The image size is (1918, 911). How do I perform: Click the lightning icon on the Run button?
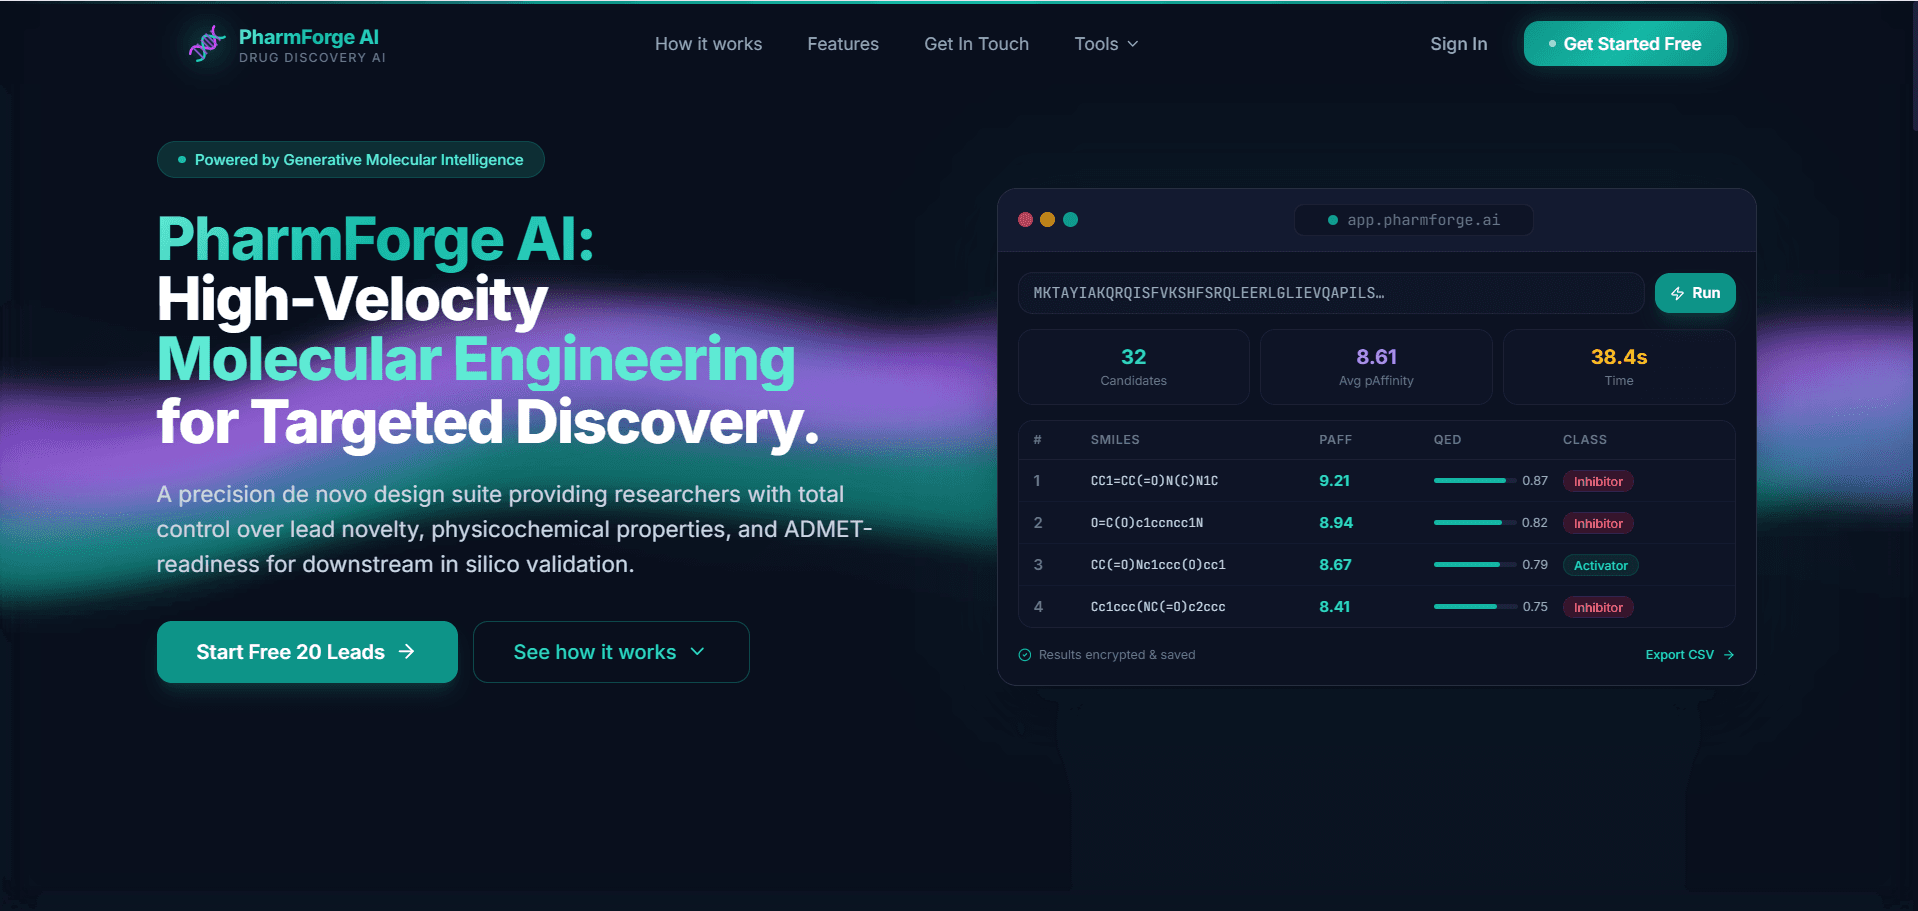click(x=1677, y=293)
